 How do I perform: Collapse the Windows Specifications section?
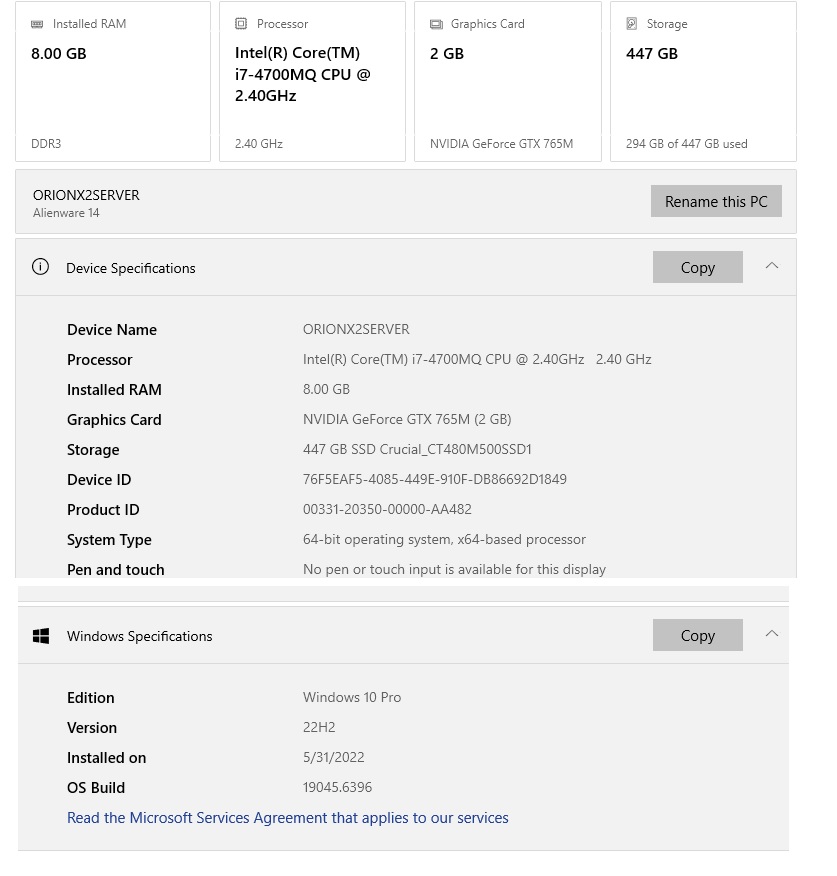pos(771,634)
